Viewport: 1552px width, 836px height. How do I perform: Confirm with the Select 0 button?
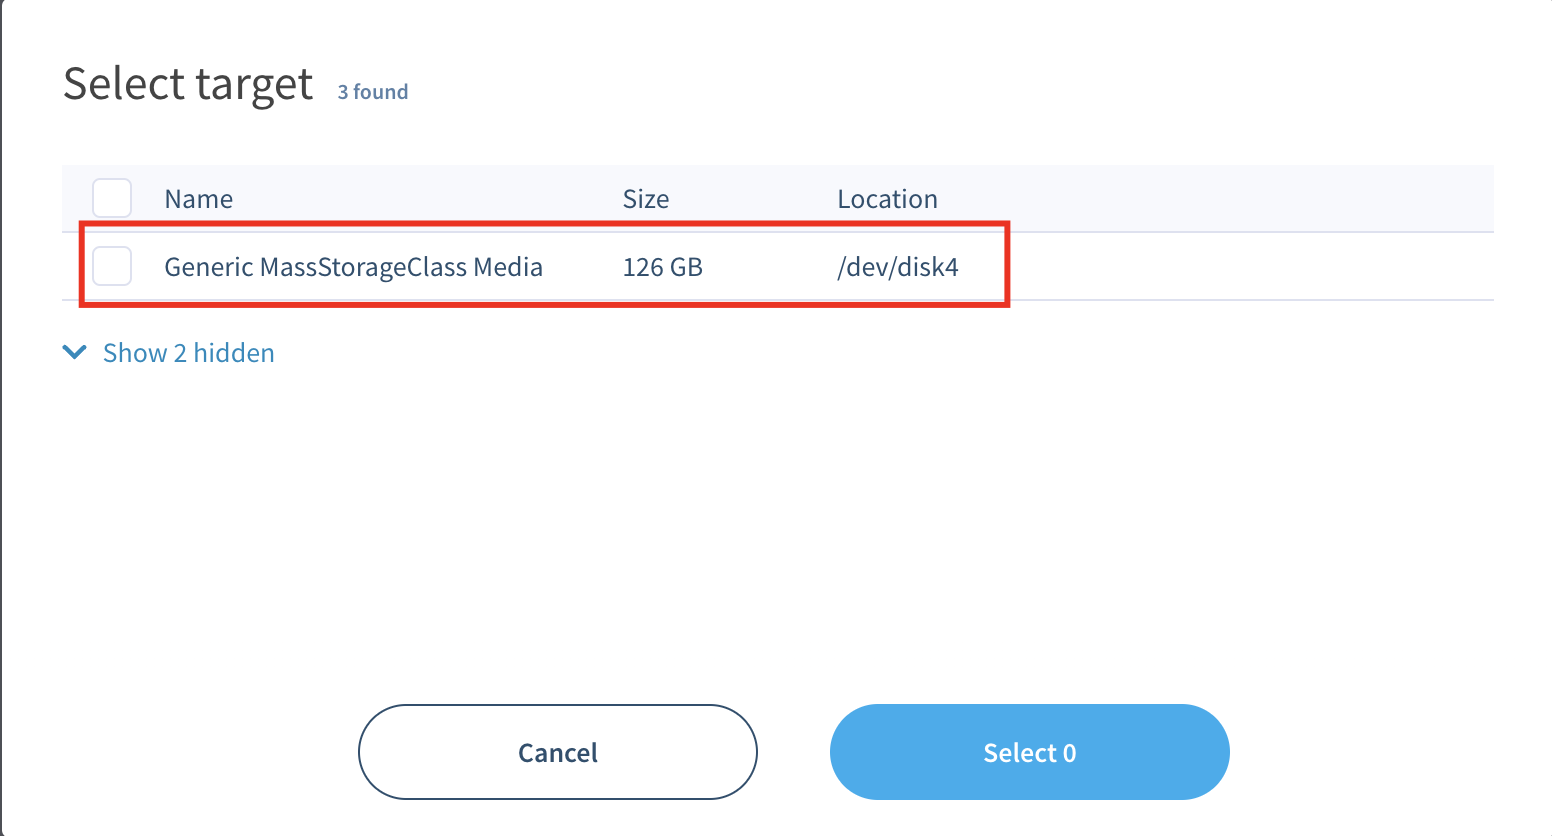coord(1029,752)
